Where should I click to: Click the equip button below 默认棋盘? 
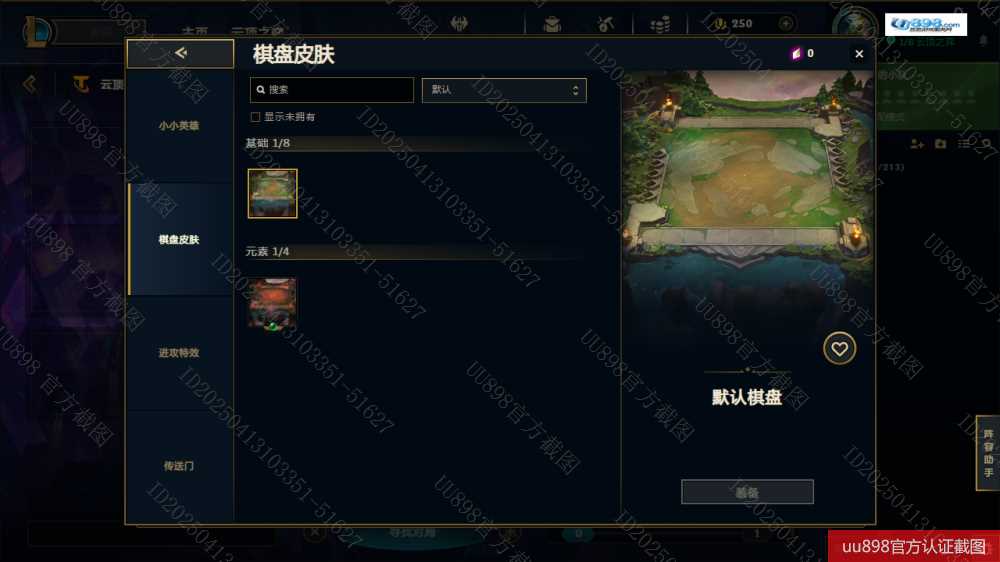(x=747, y=492)
